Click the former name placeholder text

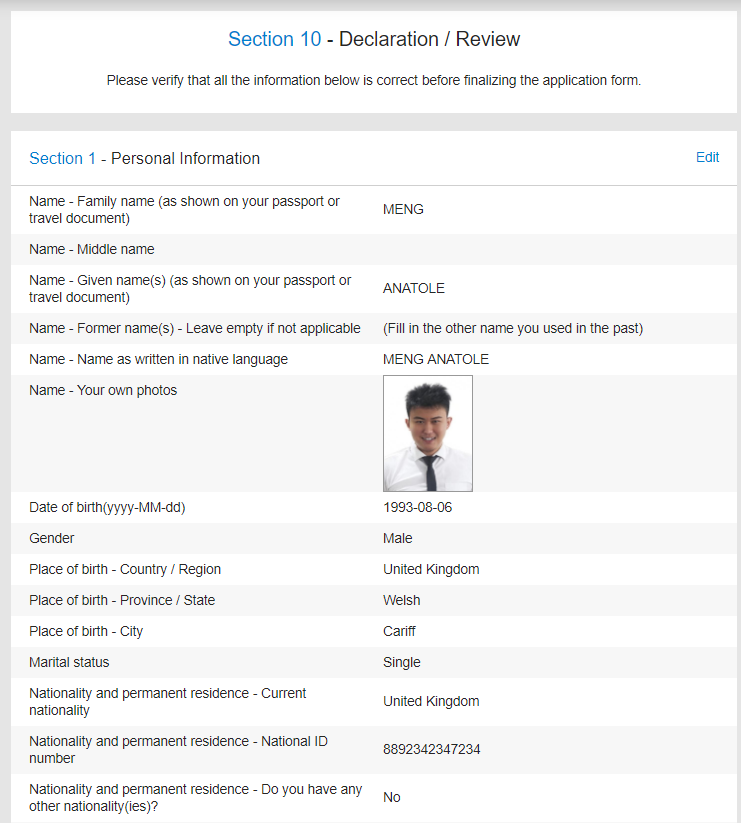pos(513,329)
